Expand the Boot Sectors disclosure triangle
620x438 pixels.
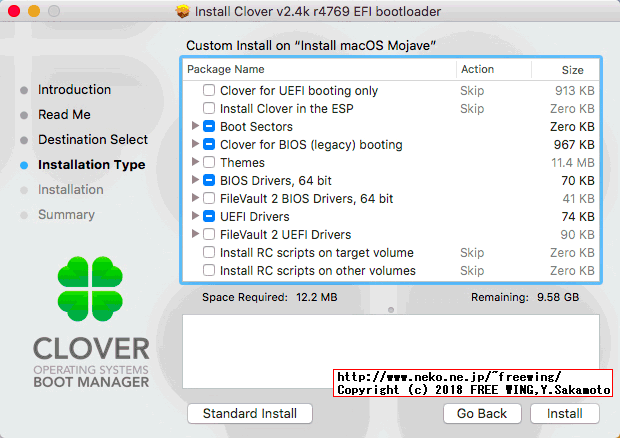click(195, 126)
